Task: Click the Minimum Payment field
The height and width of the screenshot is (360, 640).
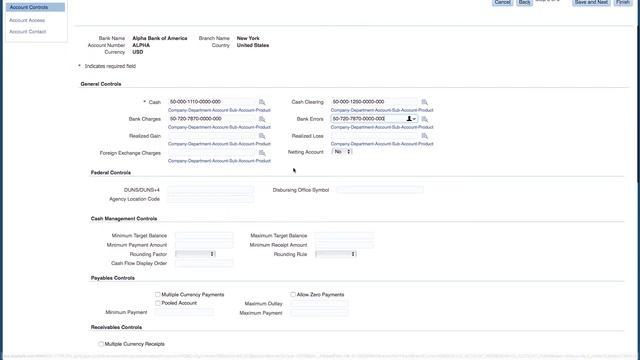Action: (184, 312)
